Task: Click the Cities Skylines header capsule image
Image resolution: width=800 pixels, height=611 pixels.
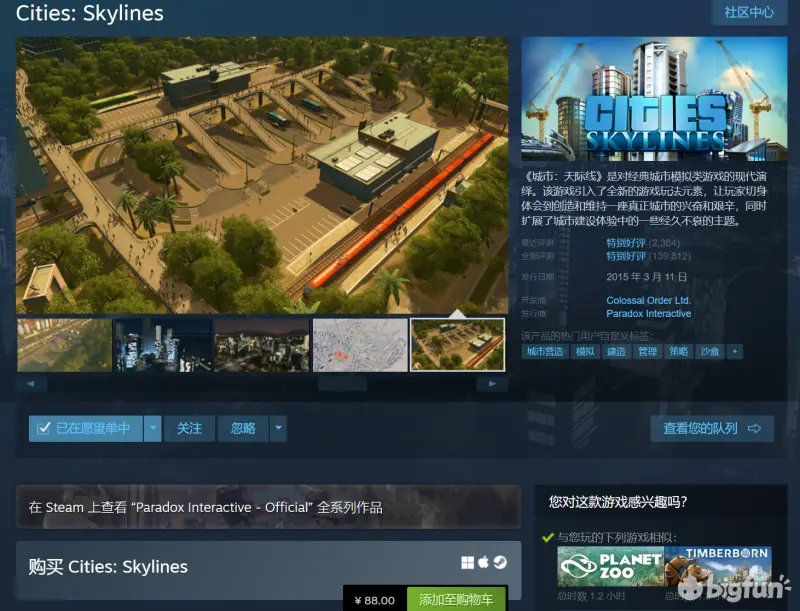Action: tap(654, 98)
